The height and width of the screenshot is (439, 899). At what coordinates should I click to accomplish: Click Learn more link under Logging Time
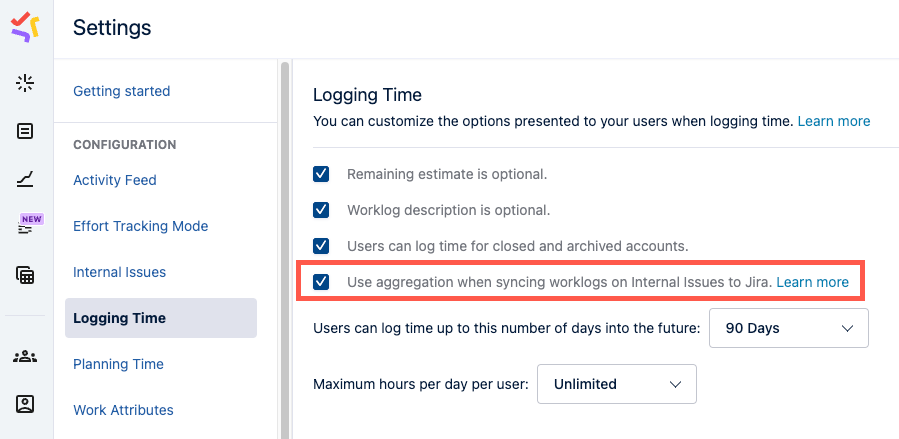point(833,121)
